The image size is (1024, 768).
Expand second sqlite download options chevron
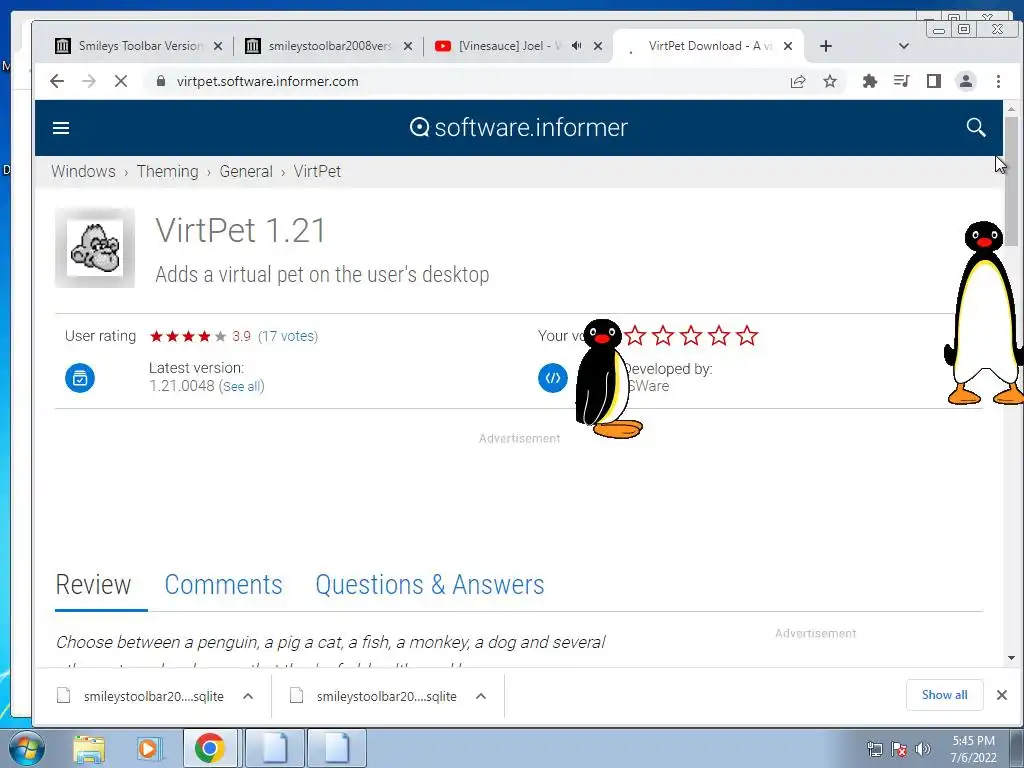481,696
